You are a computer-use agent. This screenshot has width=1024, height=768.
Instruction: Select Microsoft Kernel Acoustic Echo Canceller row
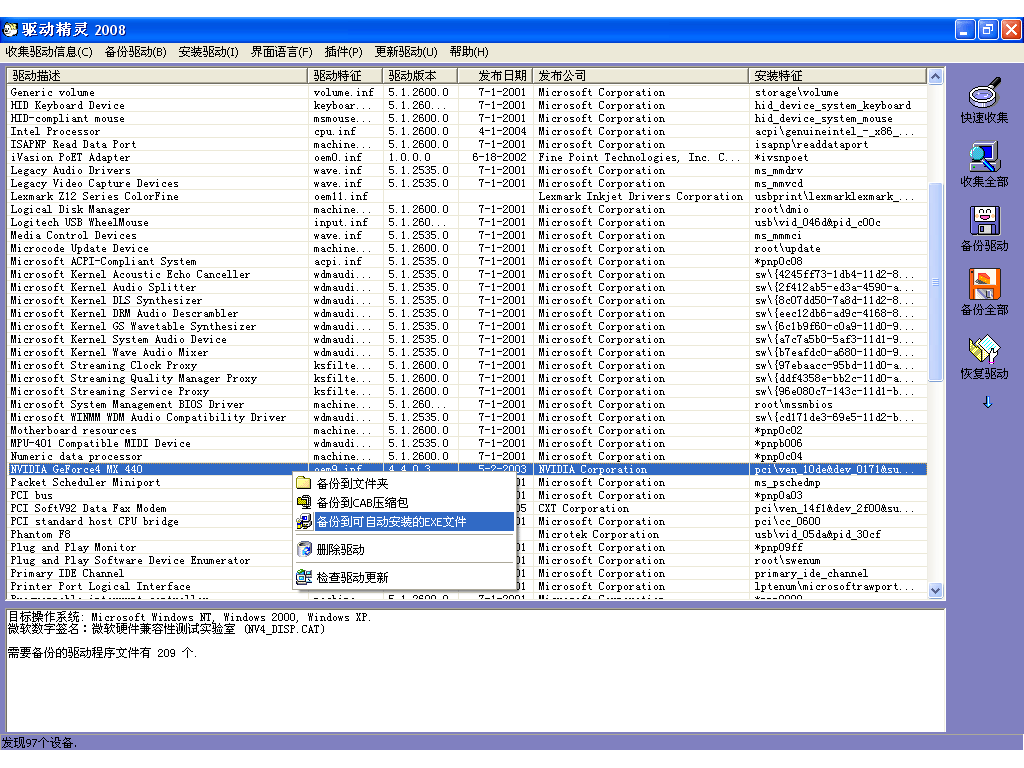(467, 275)
